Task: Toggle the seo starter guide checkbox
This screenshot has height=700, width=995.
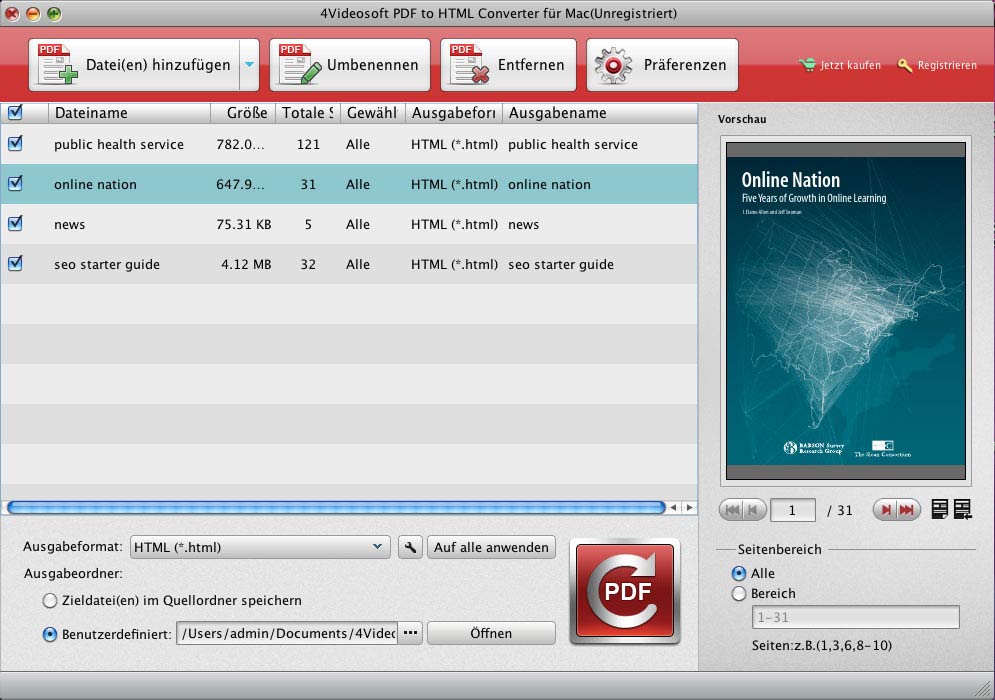Action: (15, 264)
